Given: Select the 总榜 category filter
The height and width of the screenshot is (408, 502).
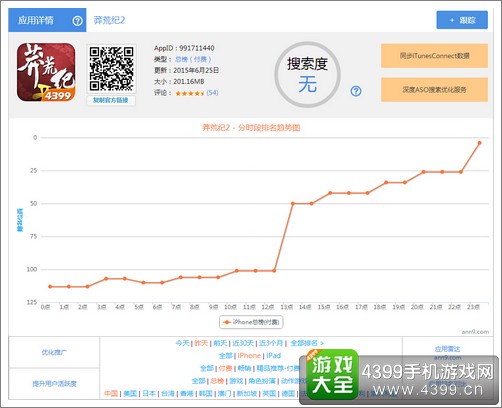Looking at the screenshot, I should point(217,381).
